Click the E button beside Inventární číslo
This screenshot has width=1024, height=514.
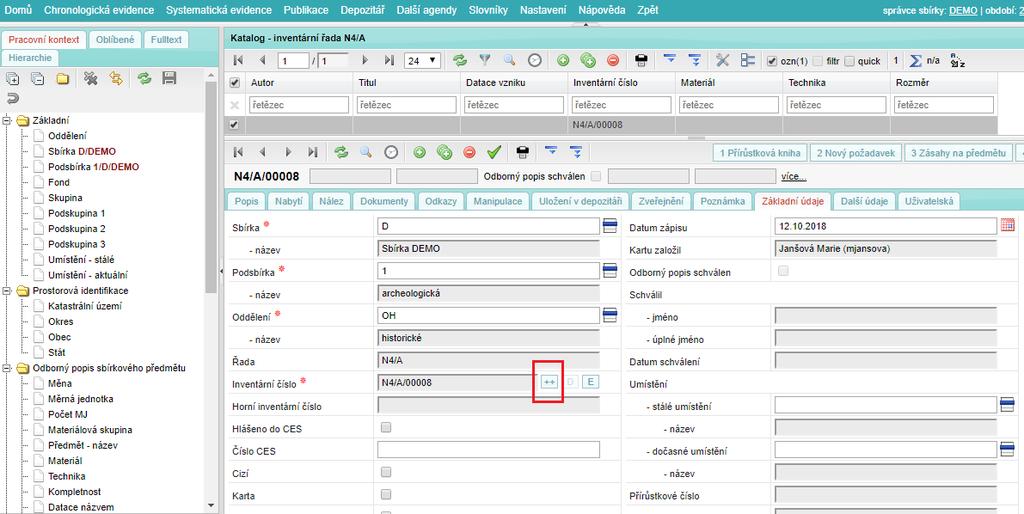pos(590,382)
